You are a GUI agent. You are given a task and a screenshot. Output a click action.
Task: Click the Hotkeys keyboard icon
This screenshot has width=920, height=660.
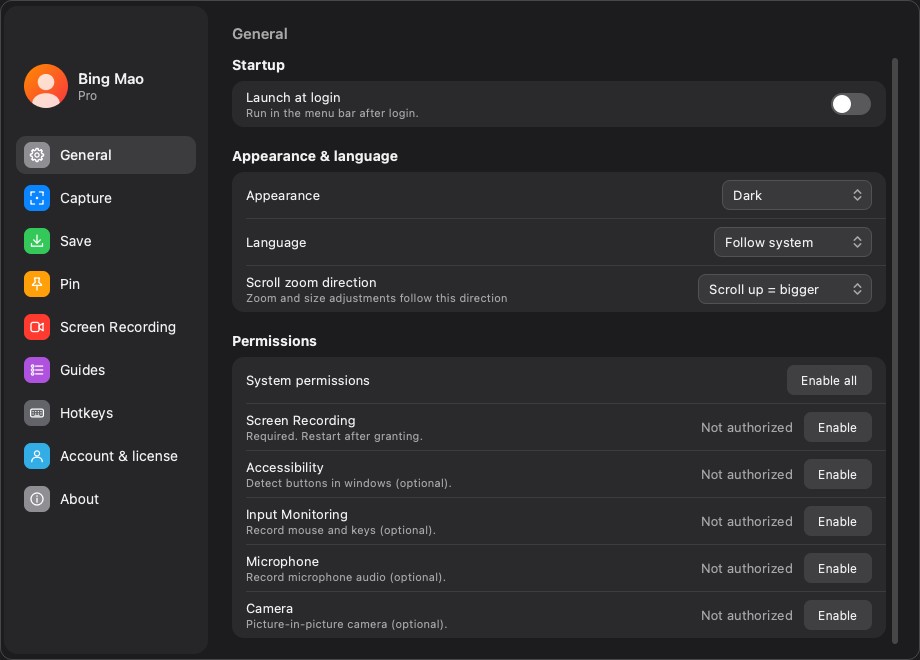coord(37,413)
